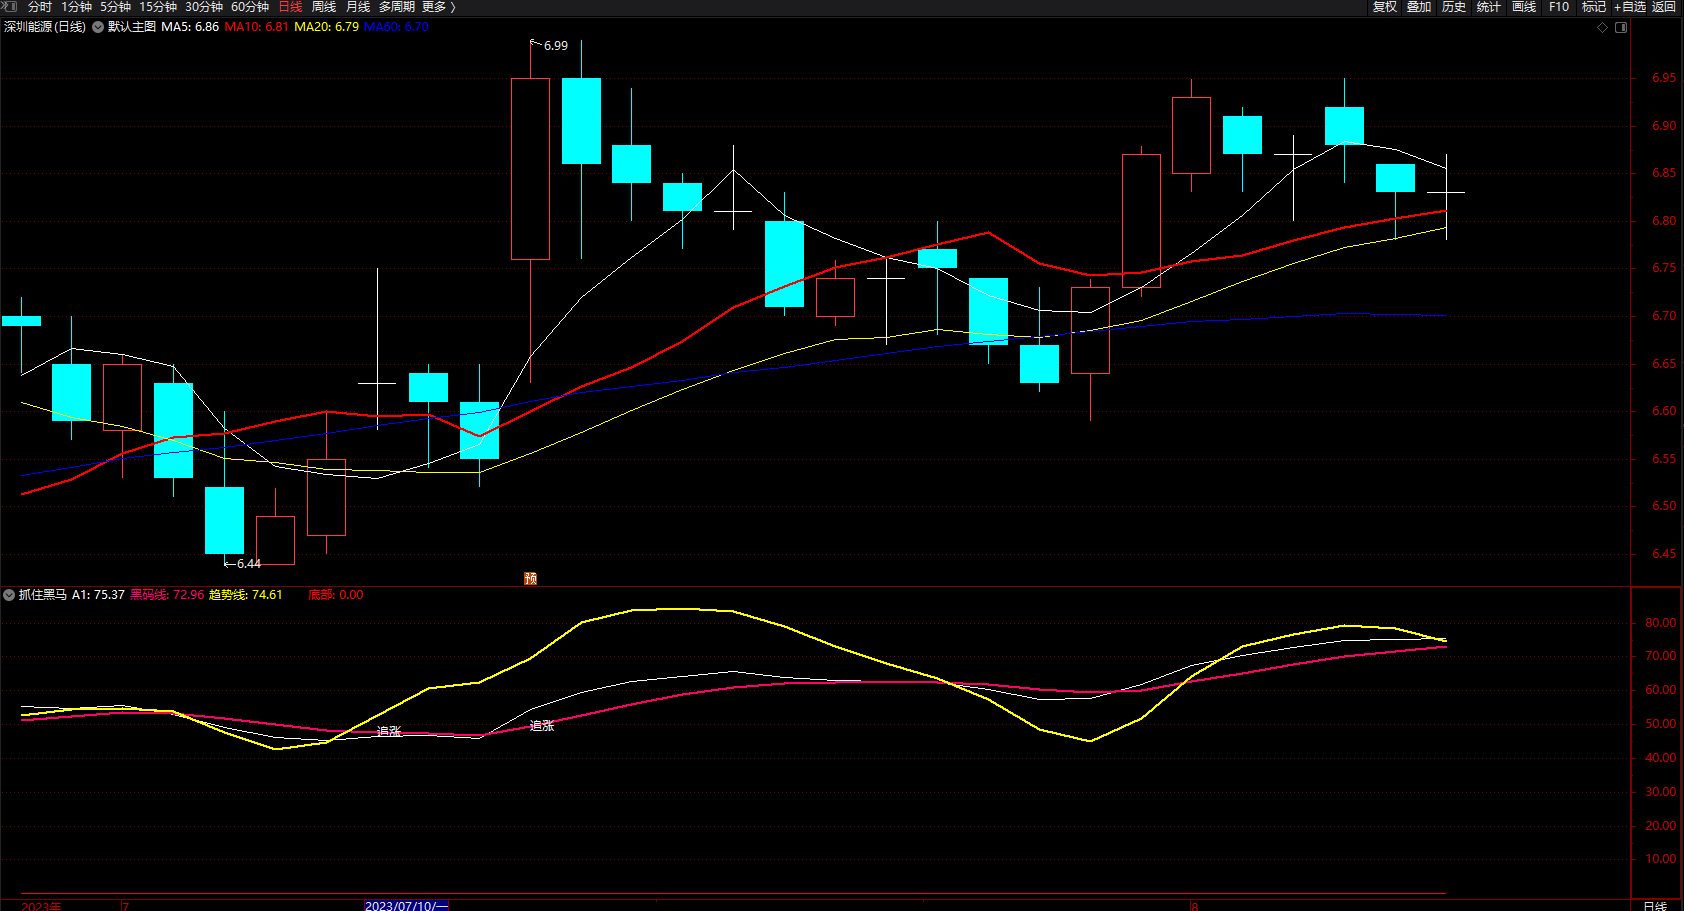
Task: Click the 6.44 low price annotation
Action: coord(249,564)
